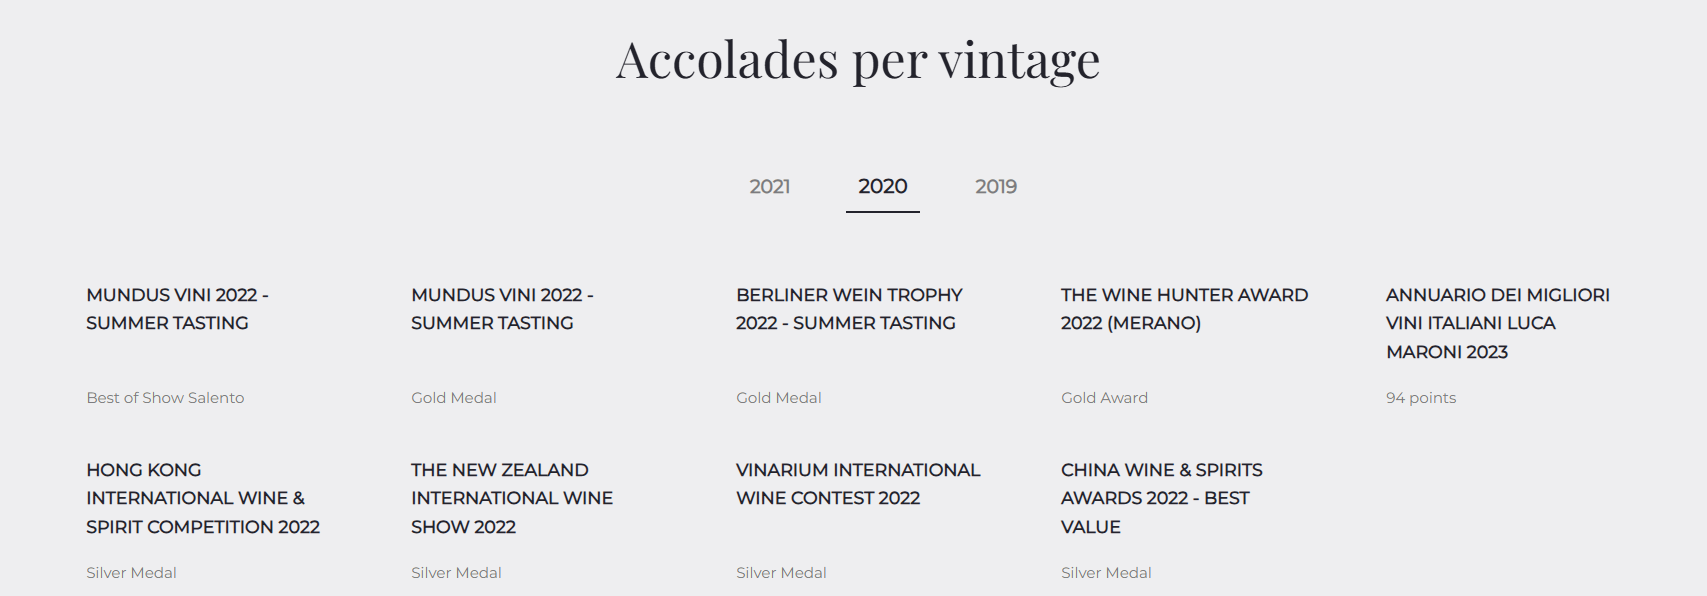
Task: Click the Accolades per vintage heading
Action: (858, 60)
